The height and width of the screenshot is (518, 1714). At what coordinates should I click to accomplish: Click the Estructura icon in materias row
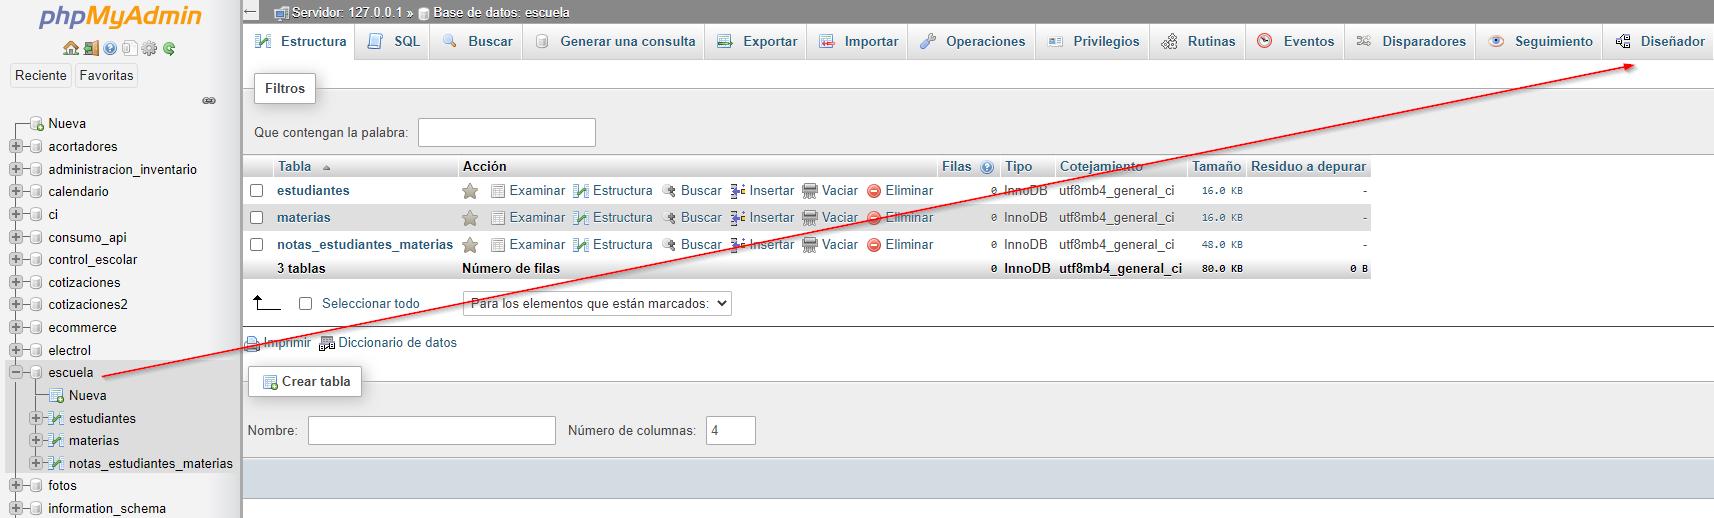coord(581,218)
